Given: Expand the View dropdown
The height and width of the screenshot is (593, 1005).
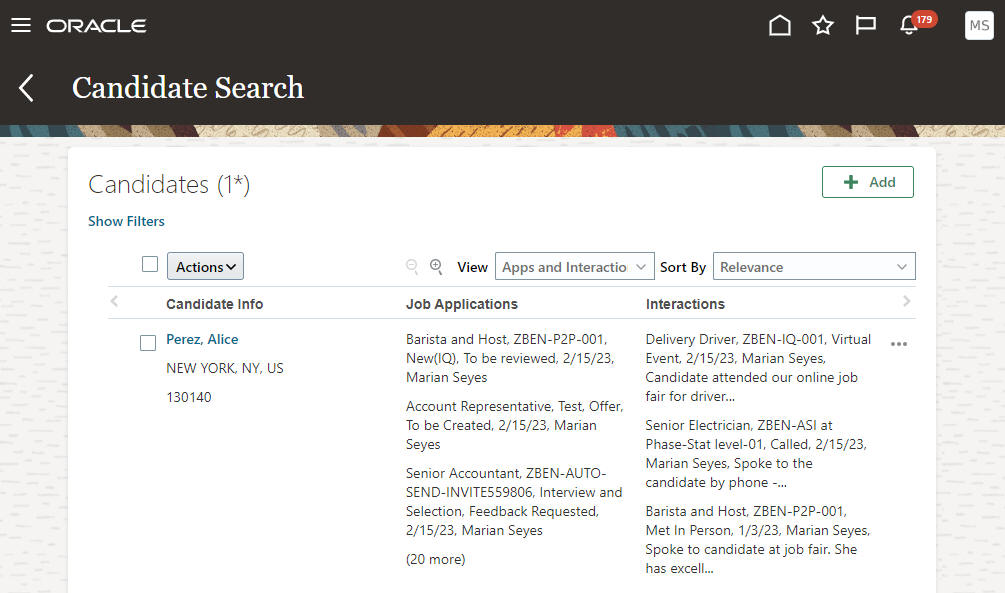Looking at the screenshot, I should point(575,267).
